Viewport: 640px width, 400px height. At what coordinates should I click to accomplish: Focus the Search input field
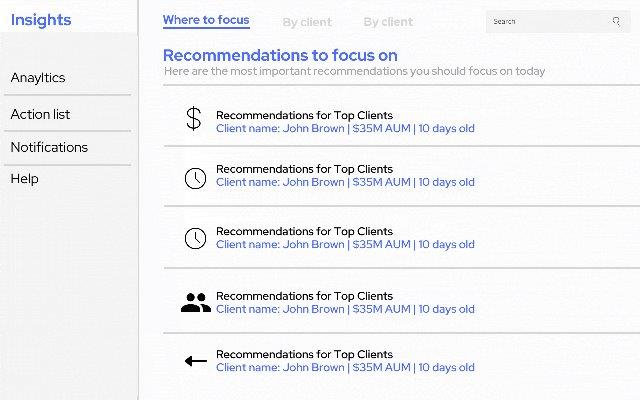coord(558,22)
